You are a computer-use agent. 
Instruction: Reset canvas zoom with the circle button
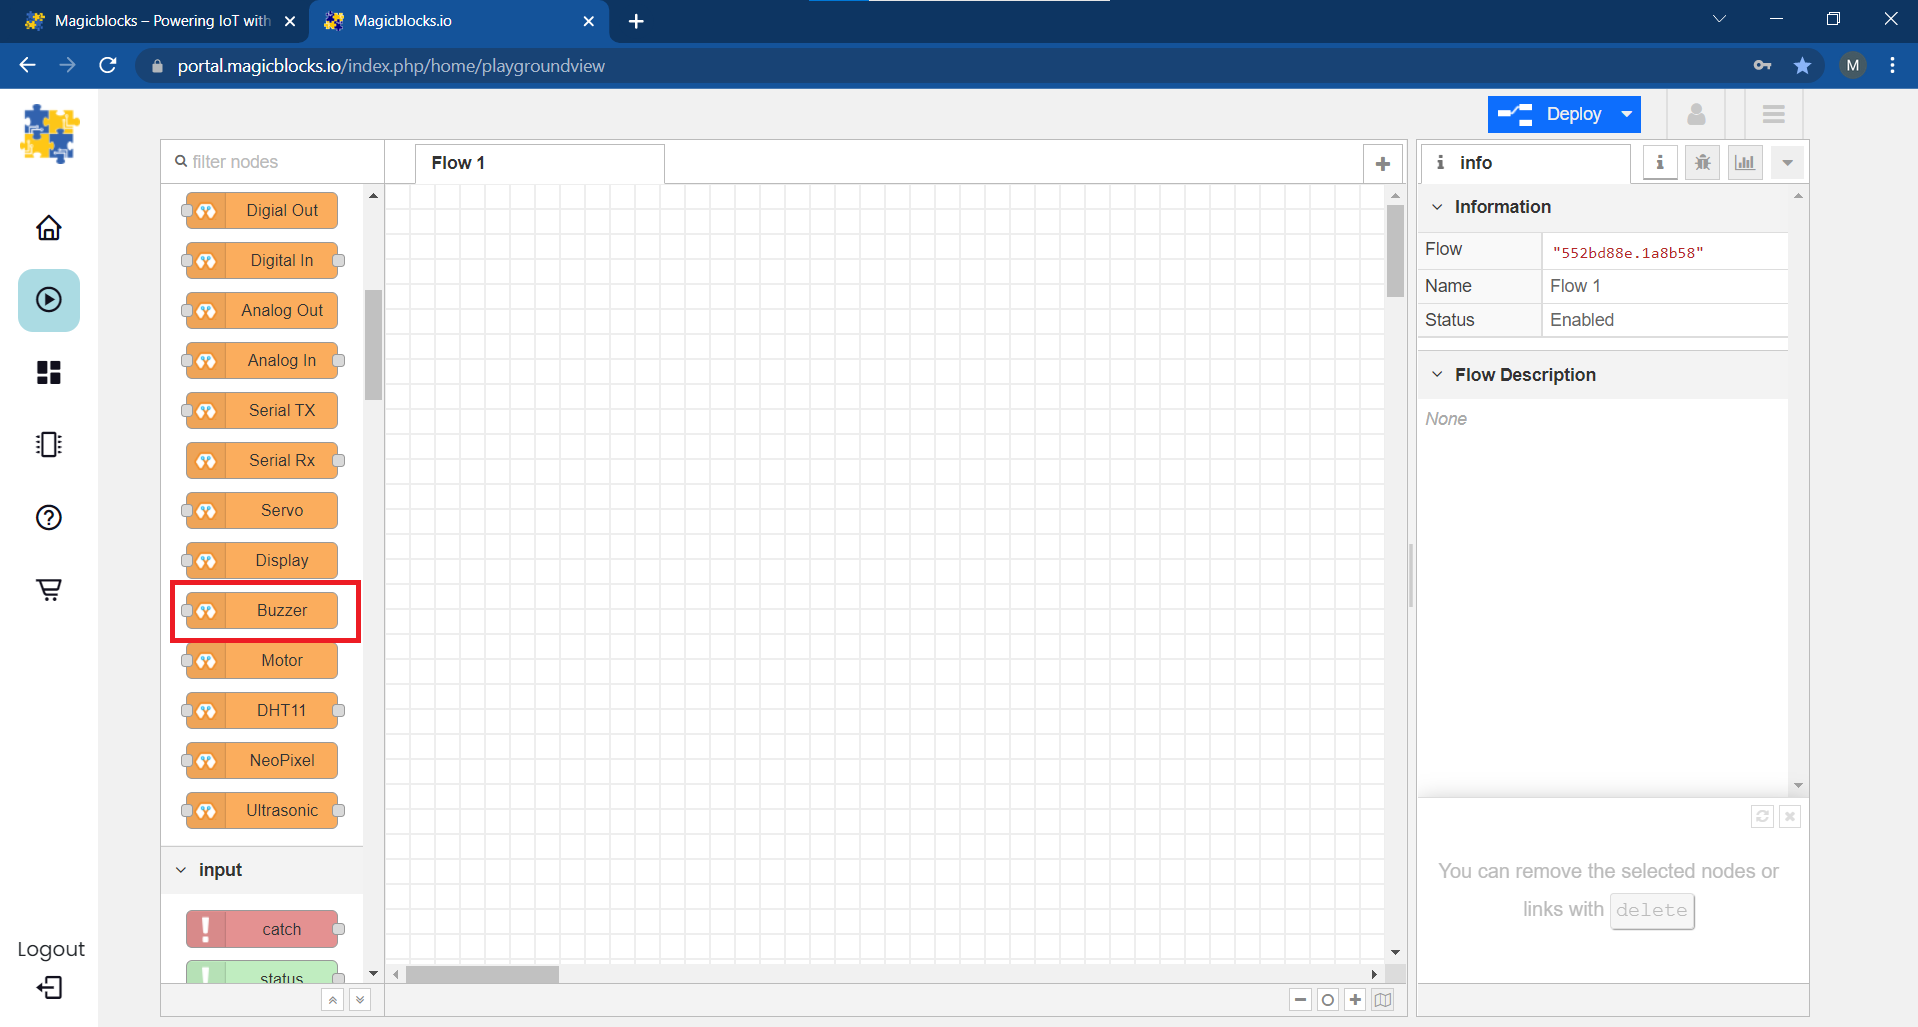[1327, 1000]
